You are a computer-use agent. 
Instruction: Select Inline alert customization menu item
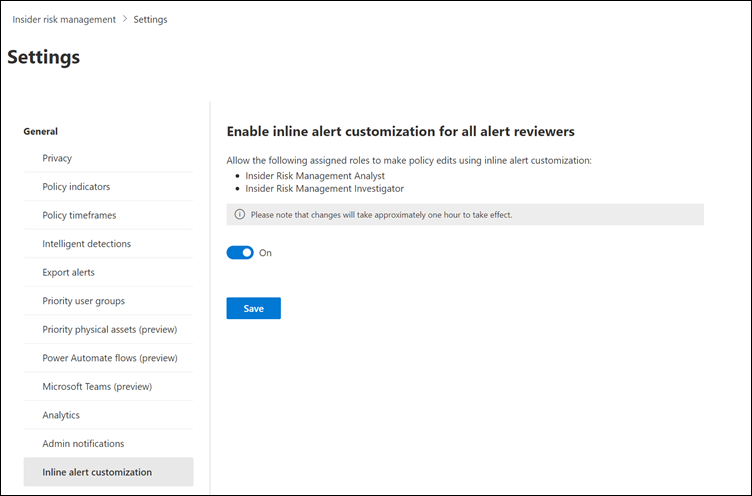point(97,472)
